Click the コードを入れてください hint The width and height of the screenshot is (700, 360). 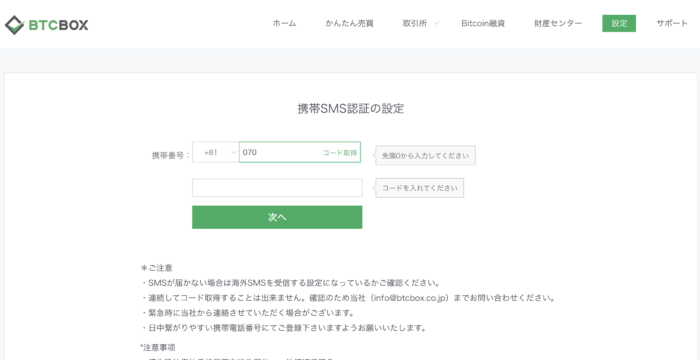pos(420,188)
